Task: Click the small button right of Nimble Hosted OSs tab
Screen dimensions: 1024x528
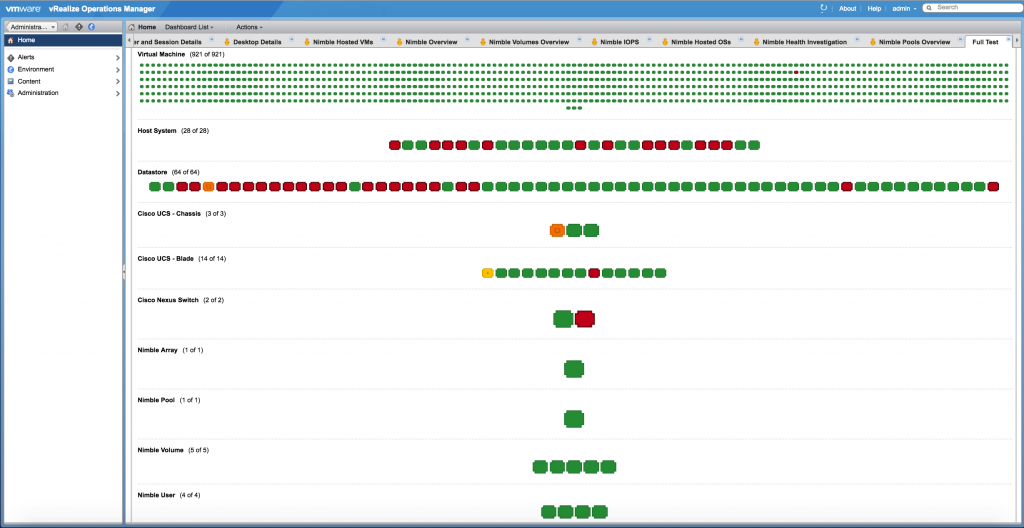Action: (741, 40)
